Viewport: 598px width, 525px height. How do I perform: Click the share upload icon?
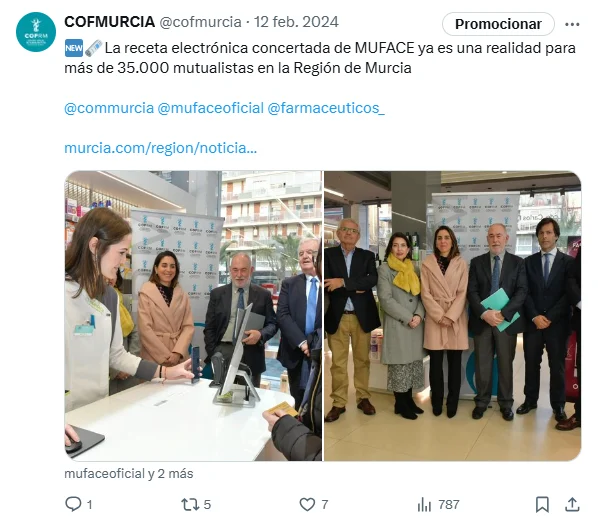pos(572,504)
